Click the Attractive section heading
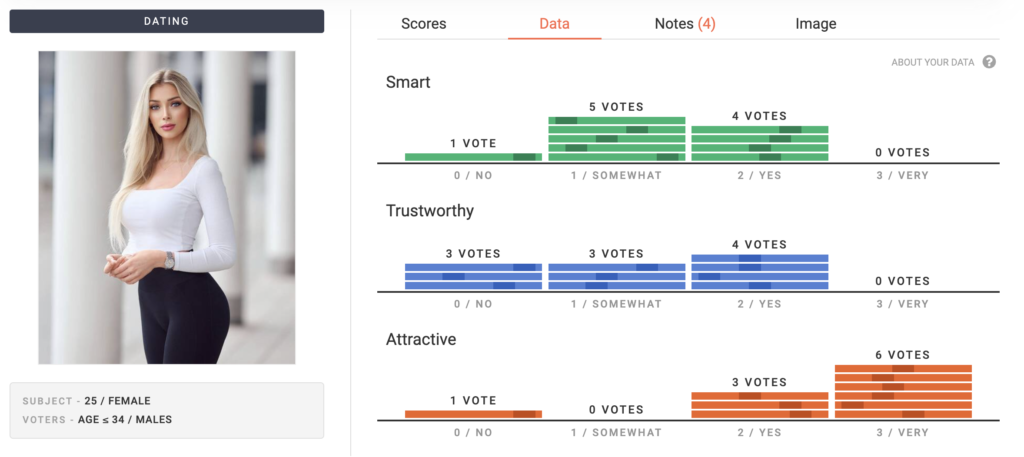 coord(421,340)
